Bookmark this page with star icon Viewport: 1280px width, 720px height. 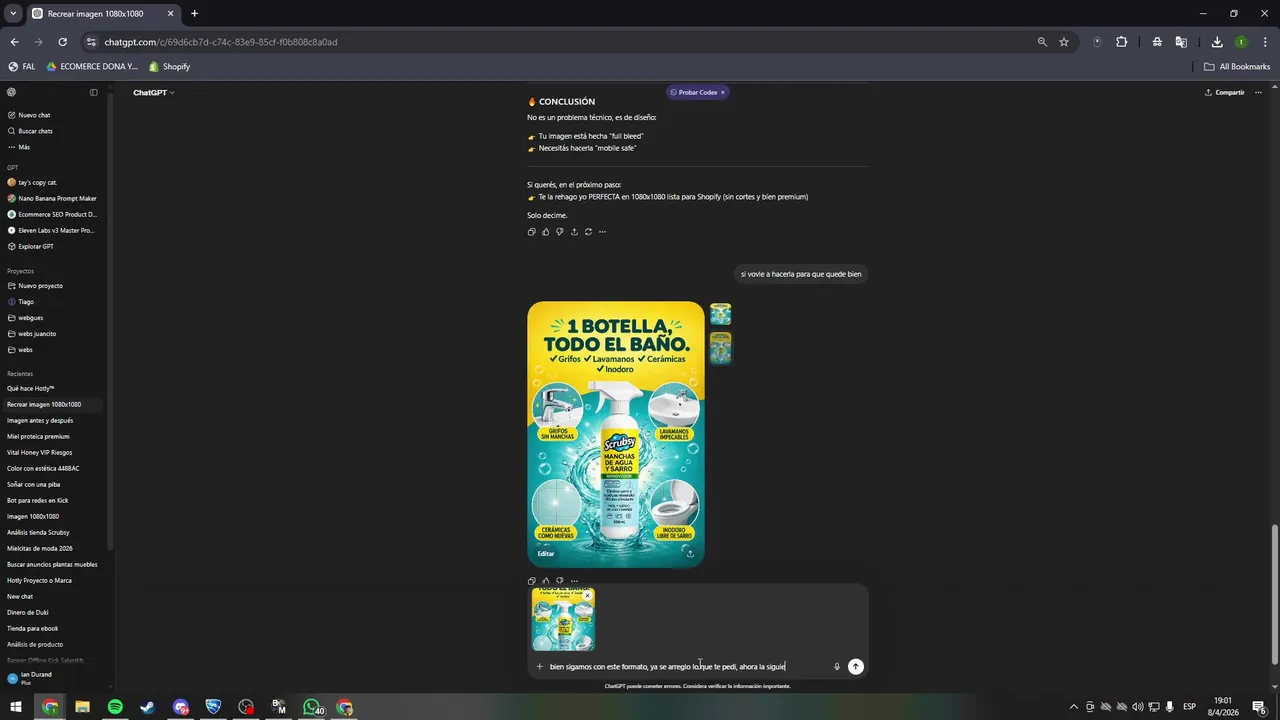tap(1064, 42)
